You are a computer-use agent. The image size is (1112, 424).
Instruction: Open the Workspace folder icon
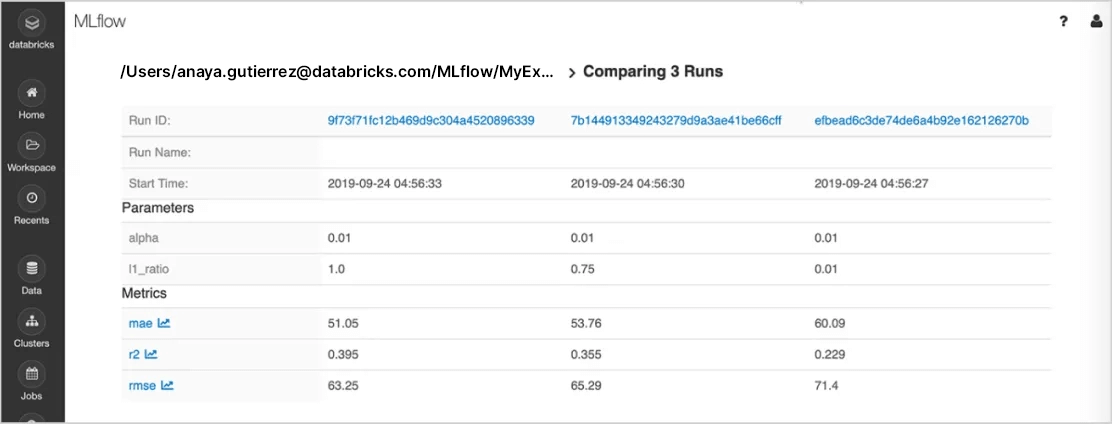pos(32,146)
